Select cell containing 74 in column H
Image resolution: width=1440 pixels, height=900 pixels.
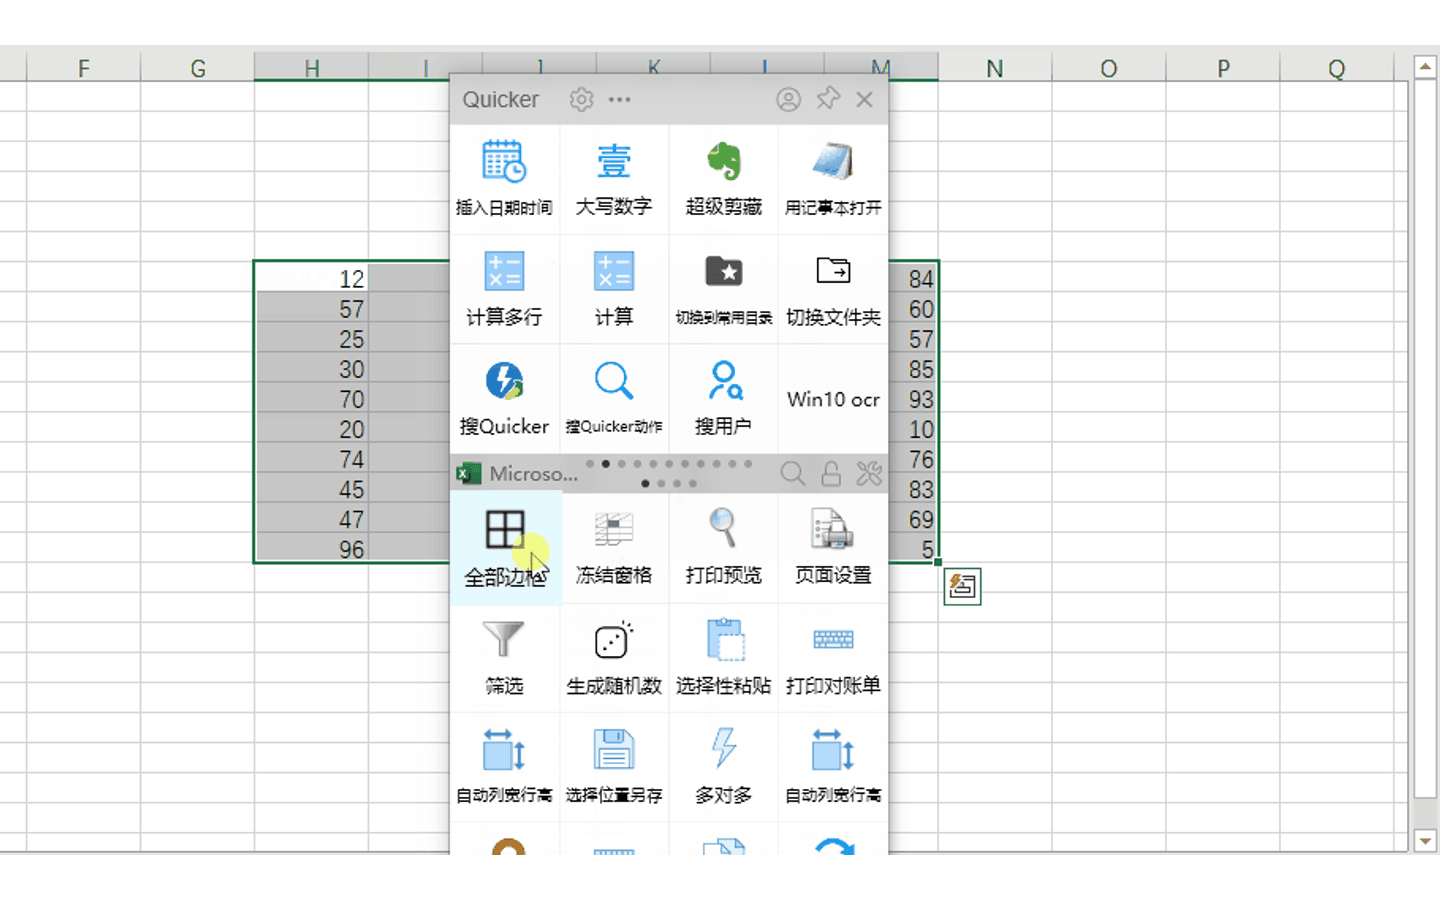(311, 459)
